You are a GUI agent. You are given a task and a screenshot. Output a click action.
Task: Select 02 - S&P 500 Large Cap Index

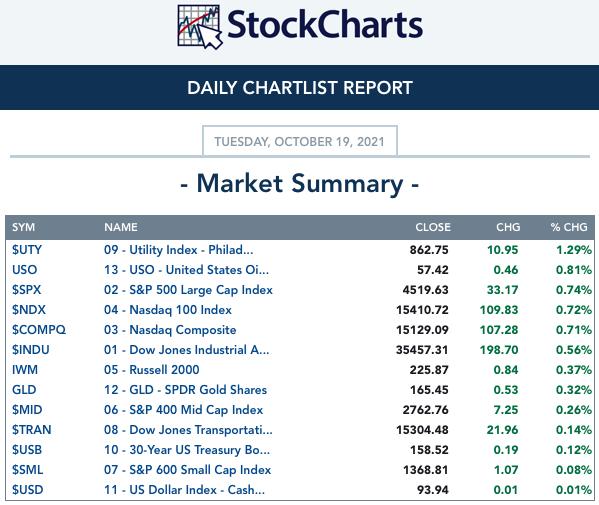tap(188, 290)
